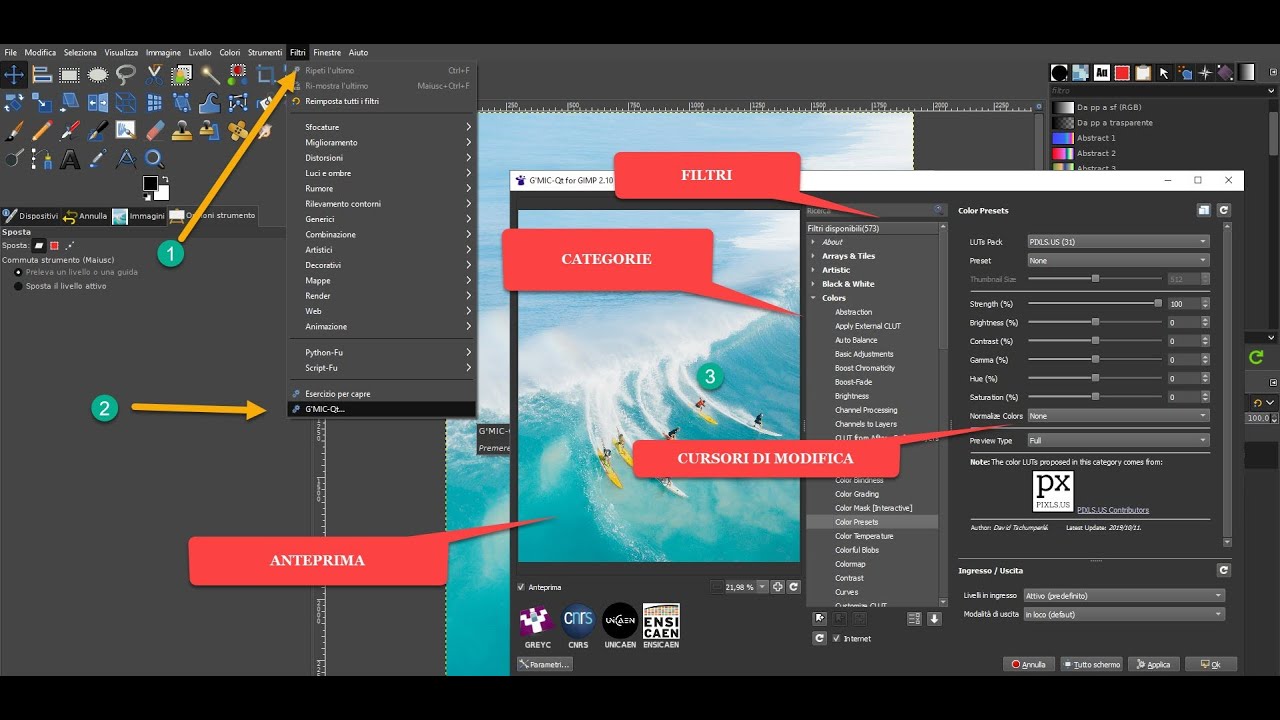Expand the Artistic category in filter tree
Image resolution: width=1280 pixels, height=720 pixels.
(813, 270)
